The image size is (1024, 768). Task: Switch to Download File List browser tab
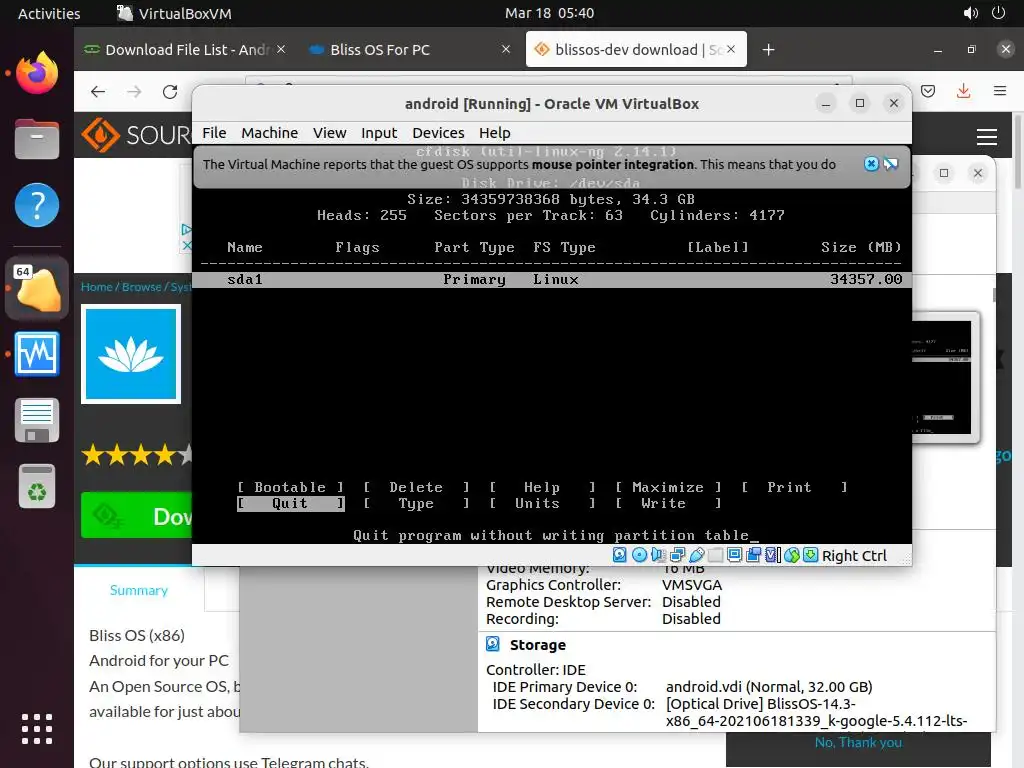[184, 50]
